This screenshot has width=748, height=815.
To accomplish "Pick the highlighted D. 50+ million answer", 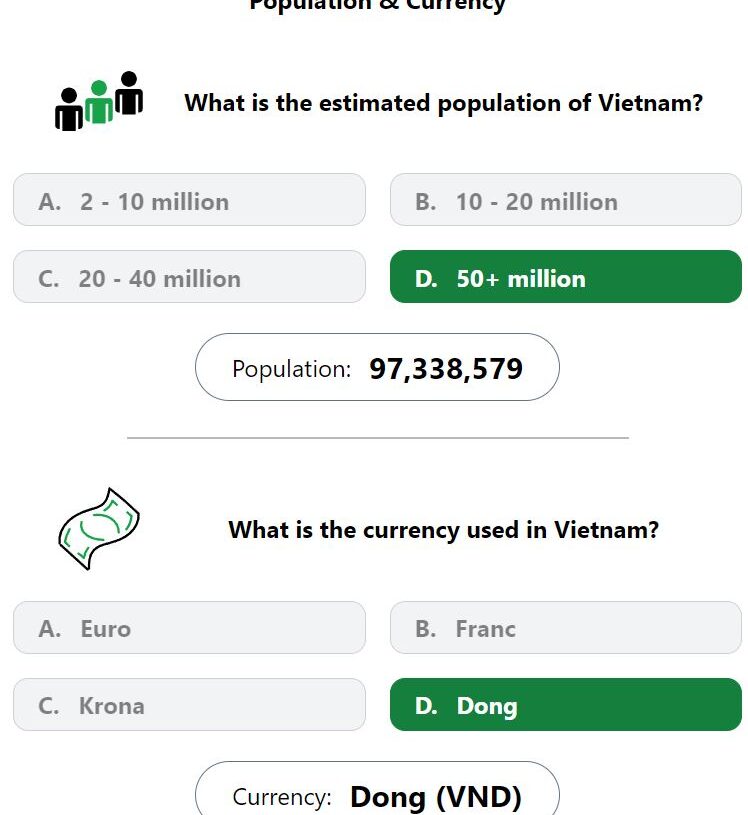I will coord(566,277).
